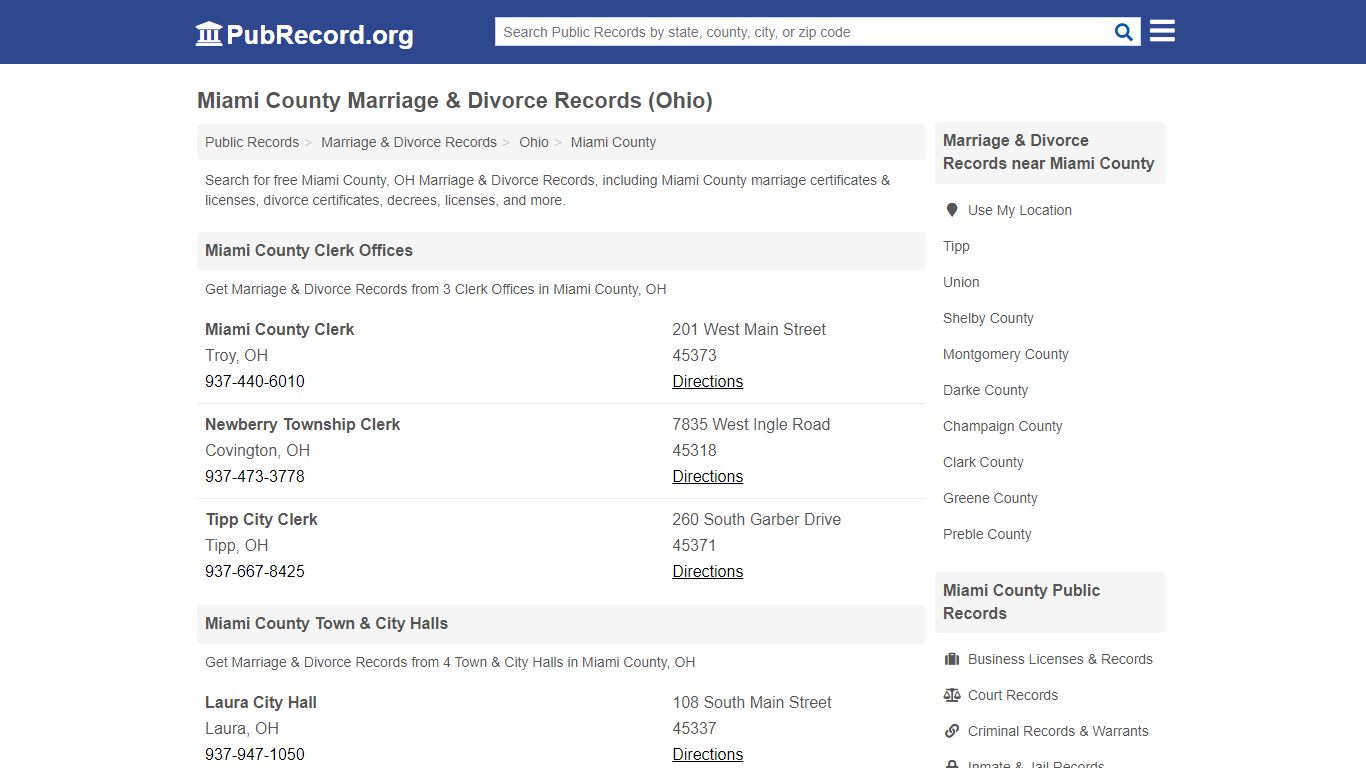Viewport: 1366px width, 768px height.
Task: Open Union nearby records link
Action: (961, 282)
